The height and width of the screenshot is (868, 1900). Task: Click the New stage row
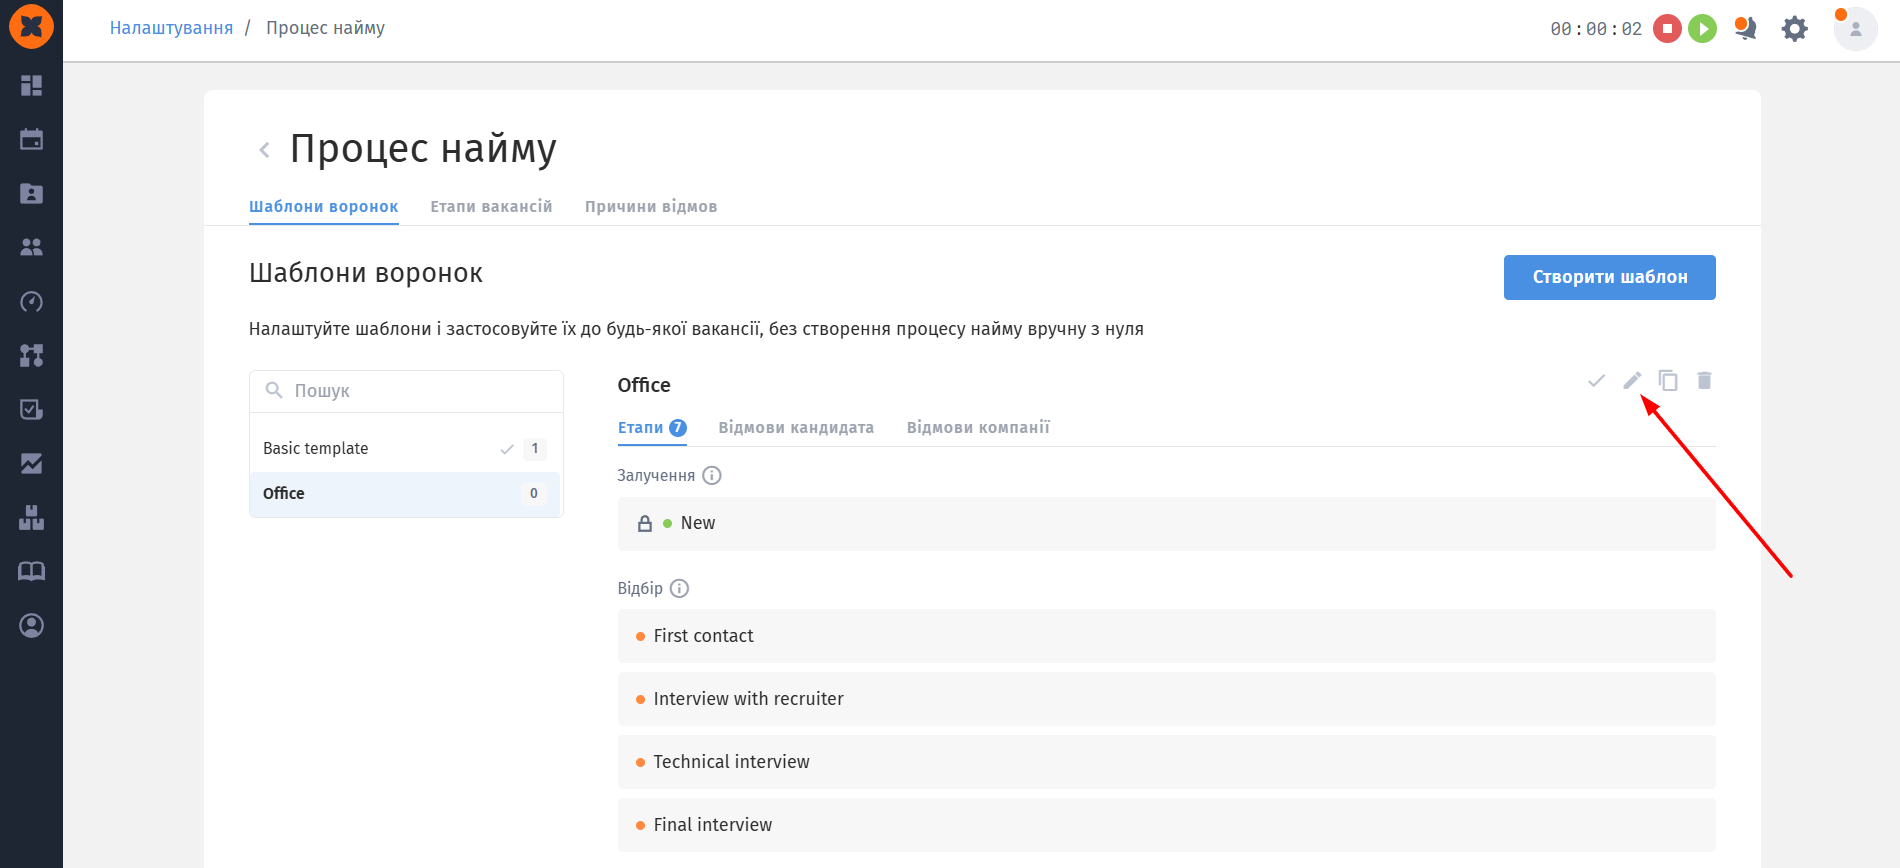(1166, 524)
